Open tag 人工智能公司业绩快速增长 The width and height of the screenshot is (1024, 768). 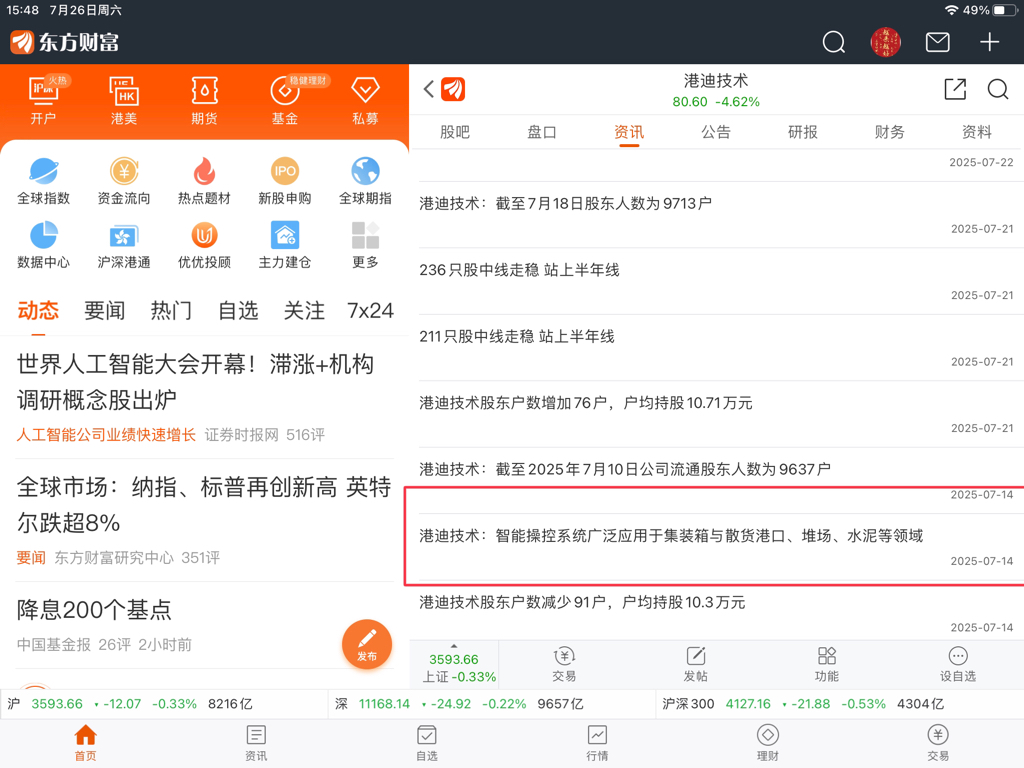(x=106, y=435)
